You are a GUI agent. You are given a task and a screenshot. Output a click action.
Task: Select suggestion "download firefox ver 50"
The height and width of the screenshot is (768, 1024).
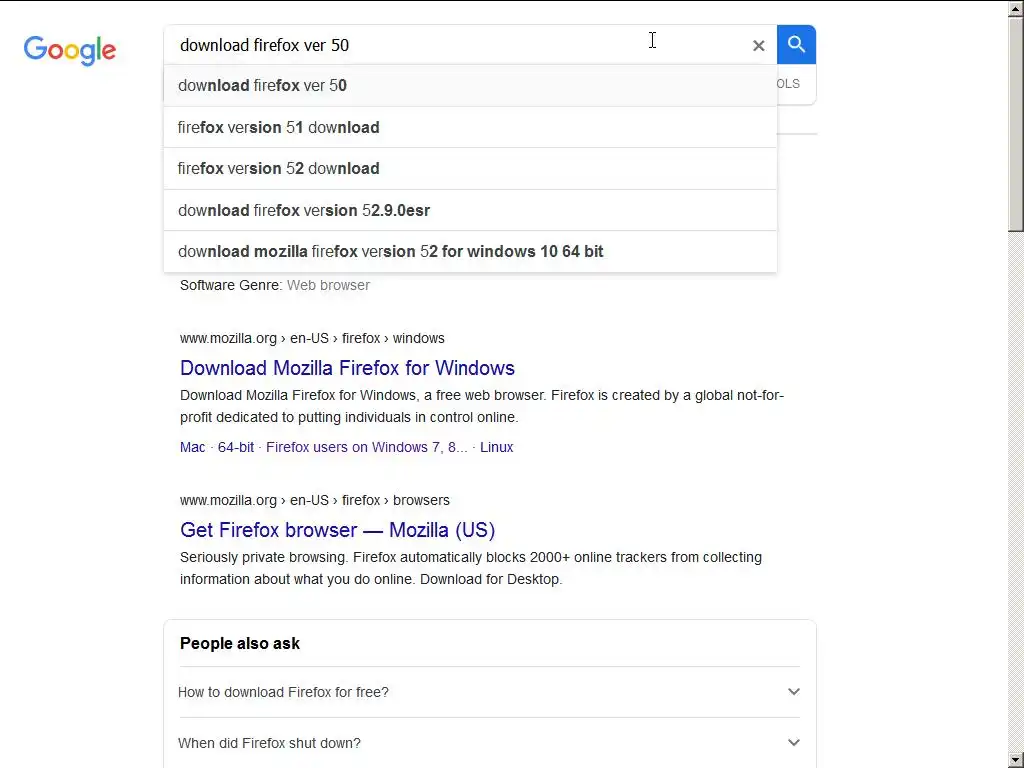[470, 86]
